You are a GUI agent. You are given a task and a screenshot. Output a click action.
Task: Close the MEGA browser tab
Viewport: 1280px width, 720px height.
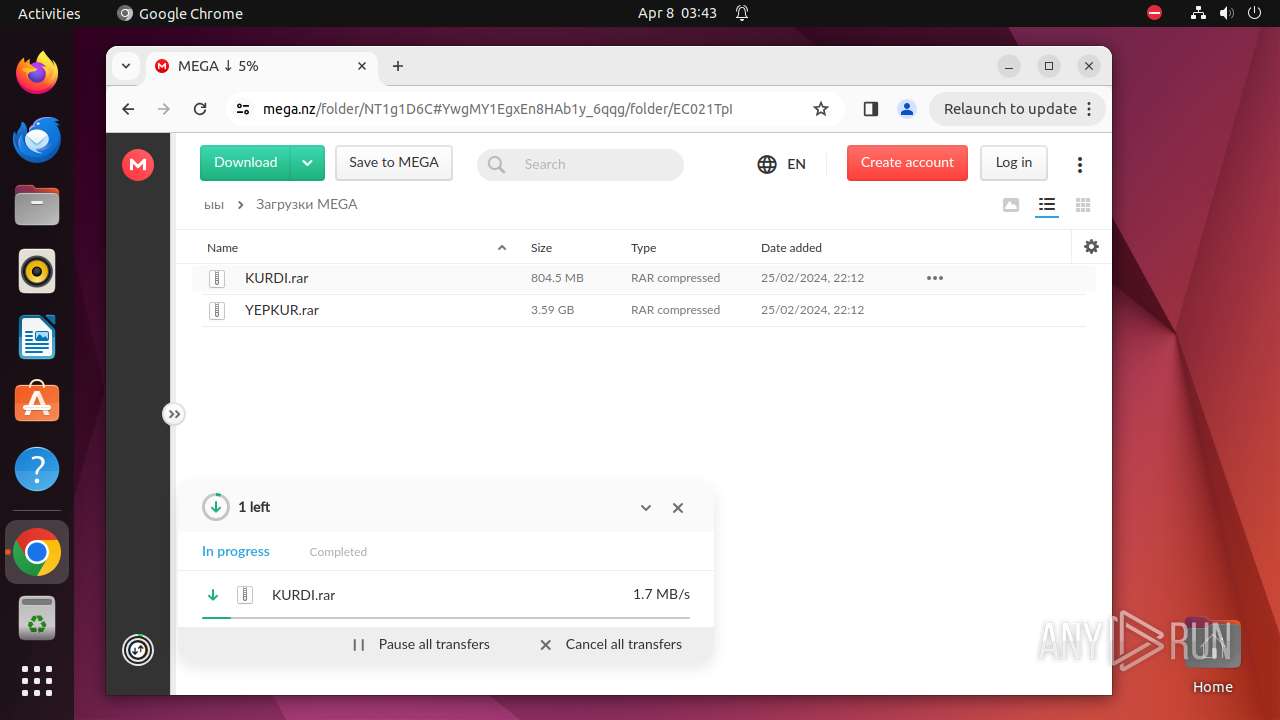362,66
